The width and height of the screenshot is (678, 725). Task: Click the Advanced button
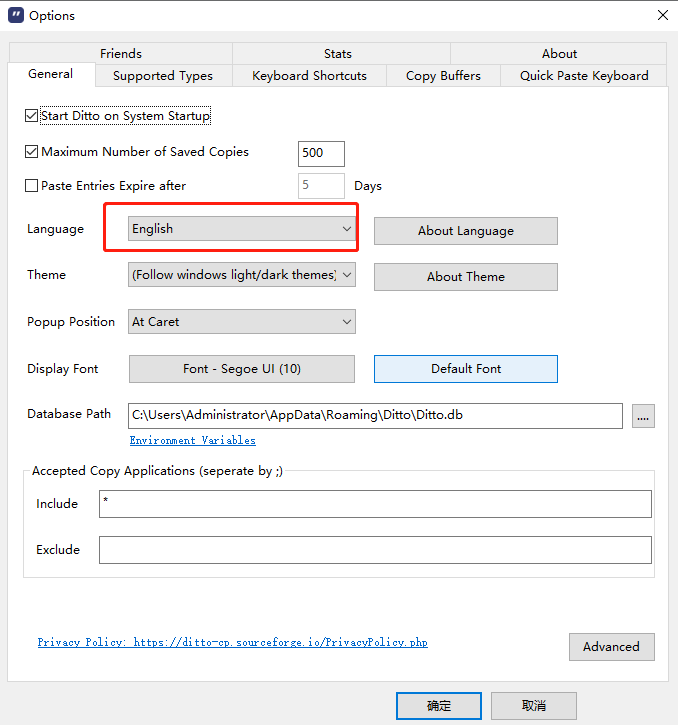click(x=611, y=647)
